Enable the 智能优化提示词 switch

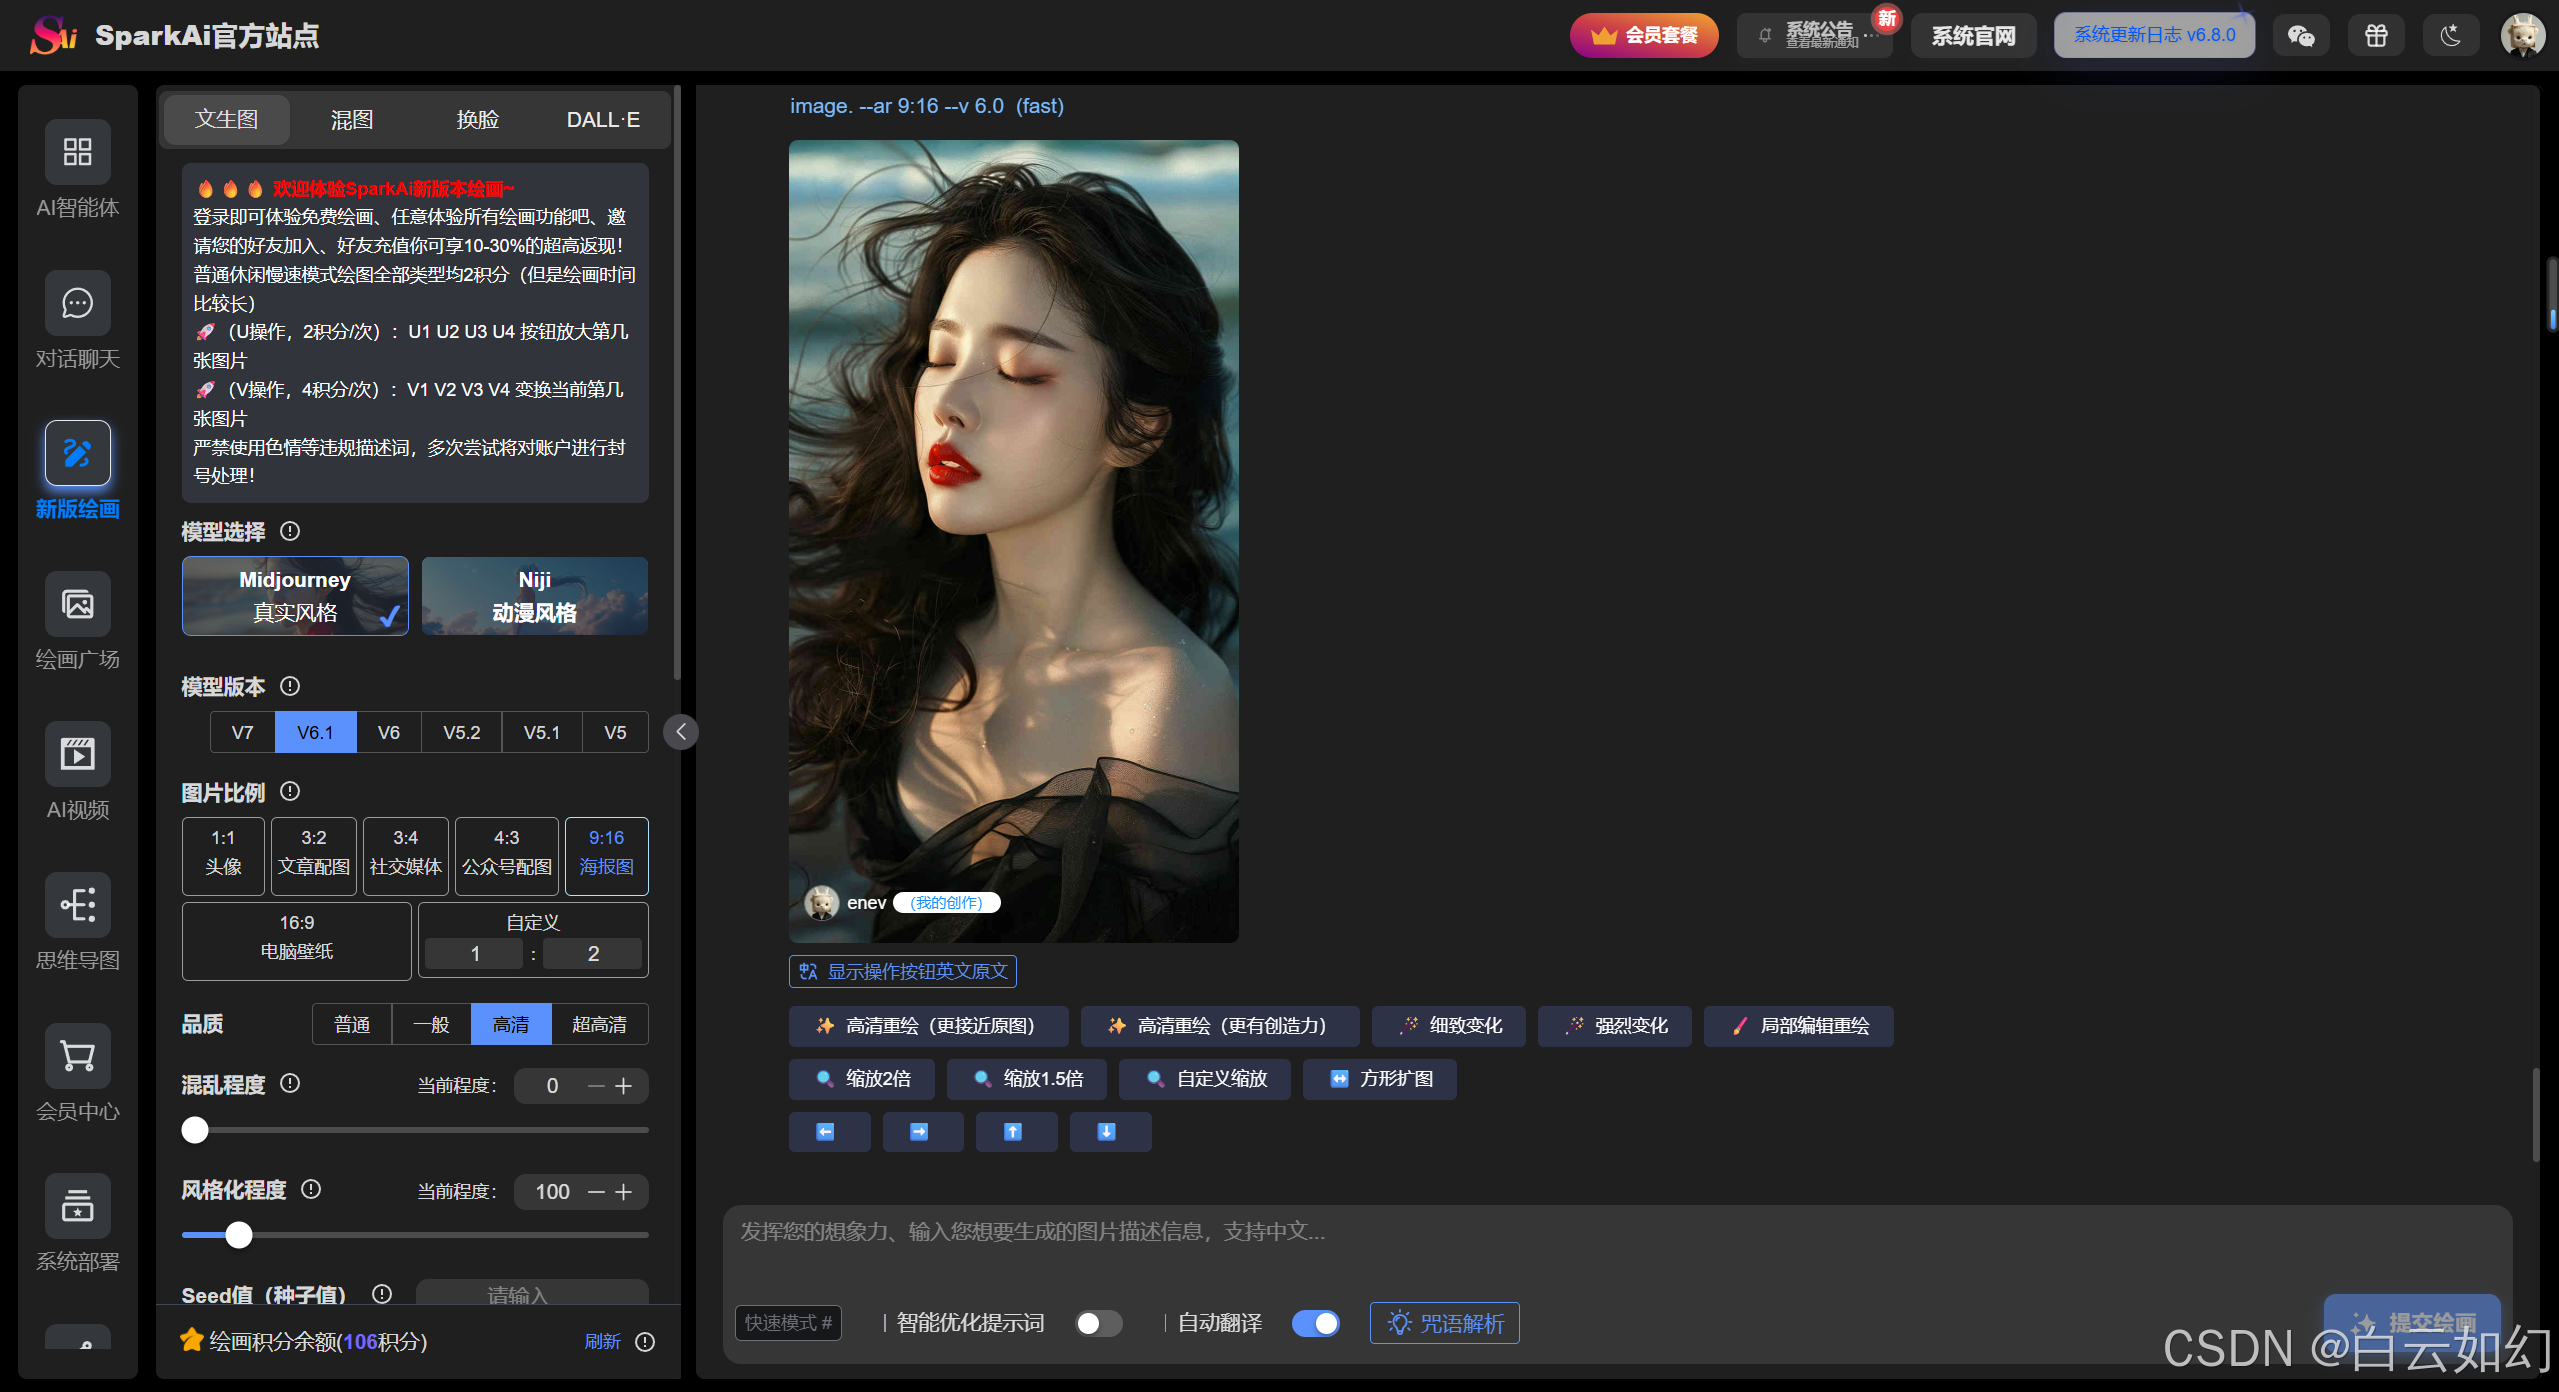(1097, 1323)
